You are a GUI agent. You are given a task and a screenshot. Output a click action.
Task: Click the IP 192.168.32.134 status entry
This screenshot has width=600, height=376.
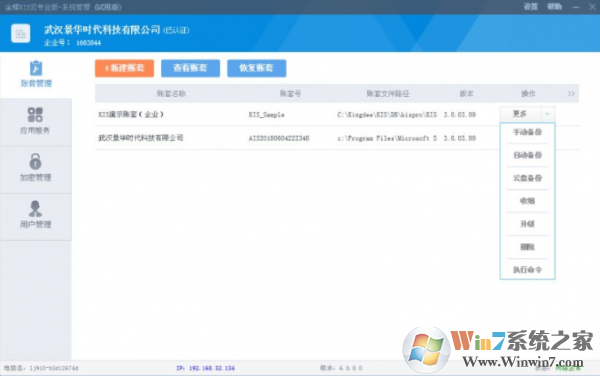pyautogui.click(x=205, y=368)
